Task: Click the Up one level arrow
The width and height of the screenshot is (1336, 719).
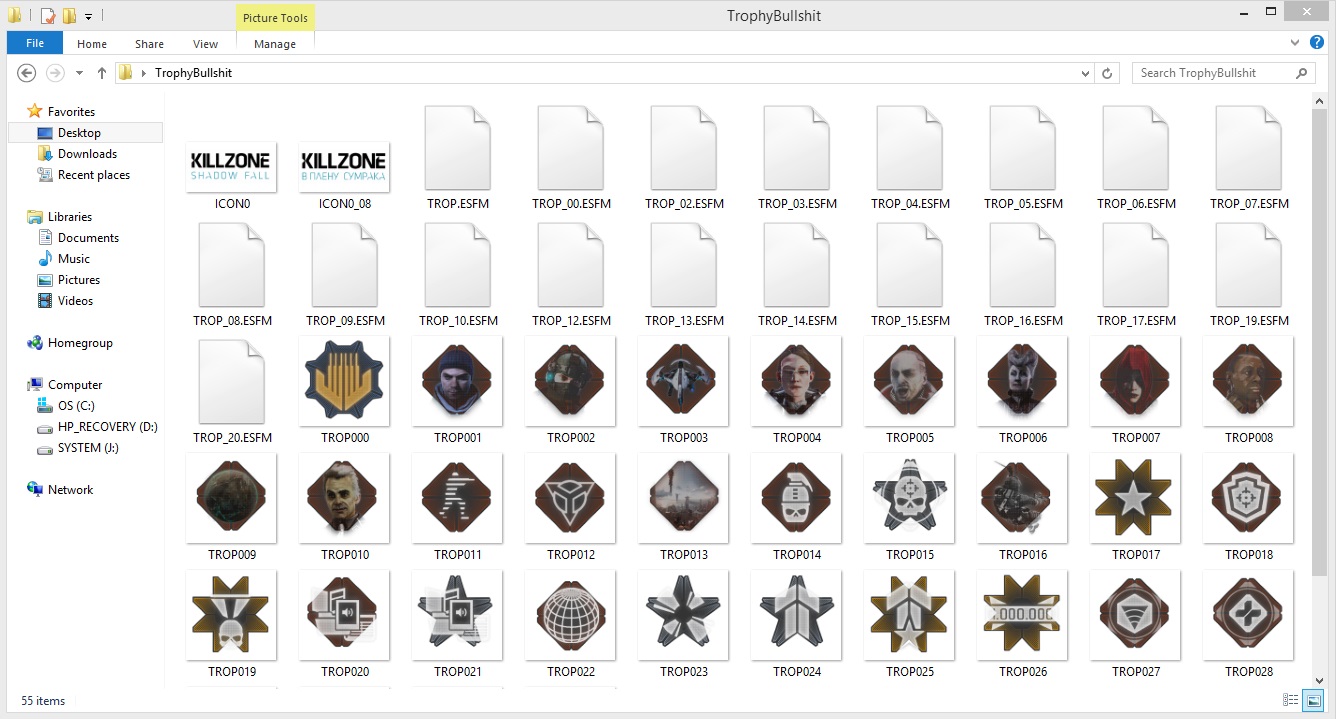Action: tap(101, 73)
